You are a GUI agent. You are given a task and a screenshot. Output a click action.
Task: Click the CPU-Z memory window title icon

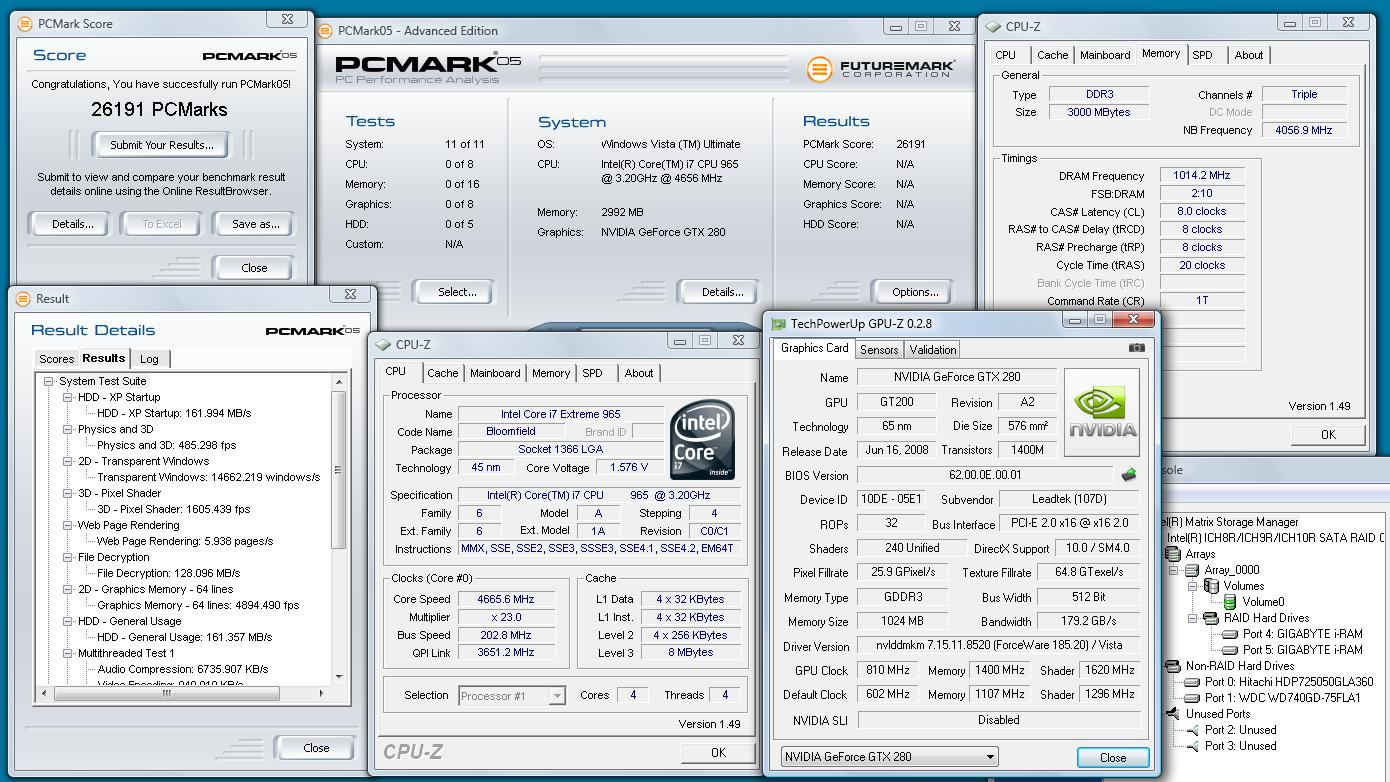click(993, 27)
